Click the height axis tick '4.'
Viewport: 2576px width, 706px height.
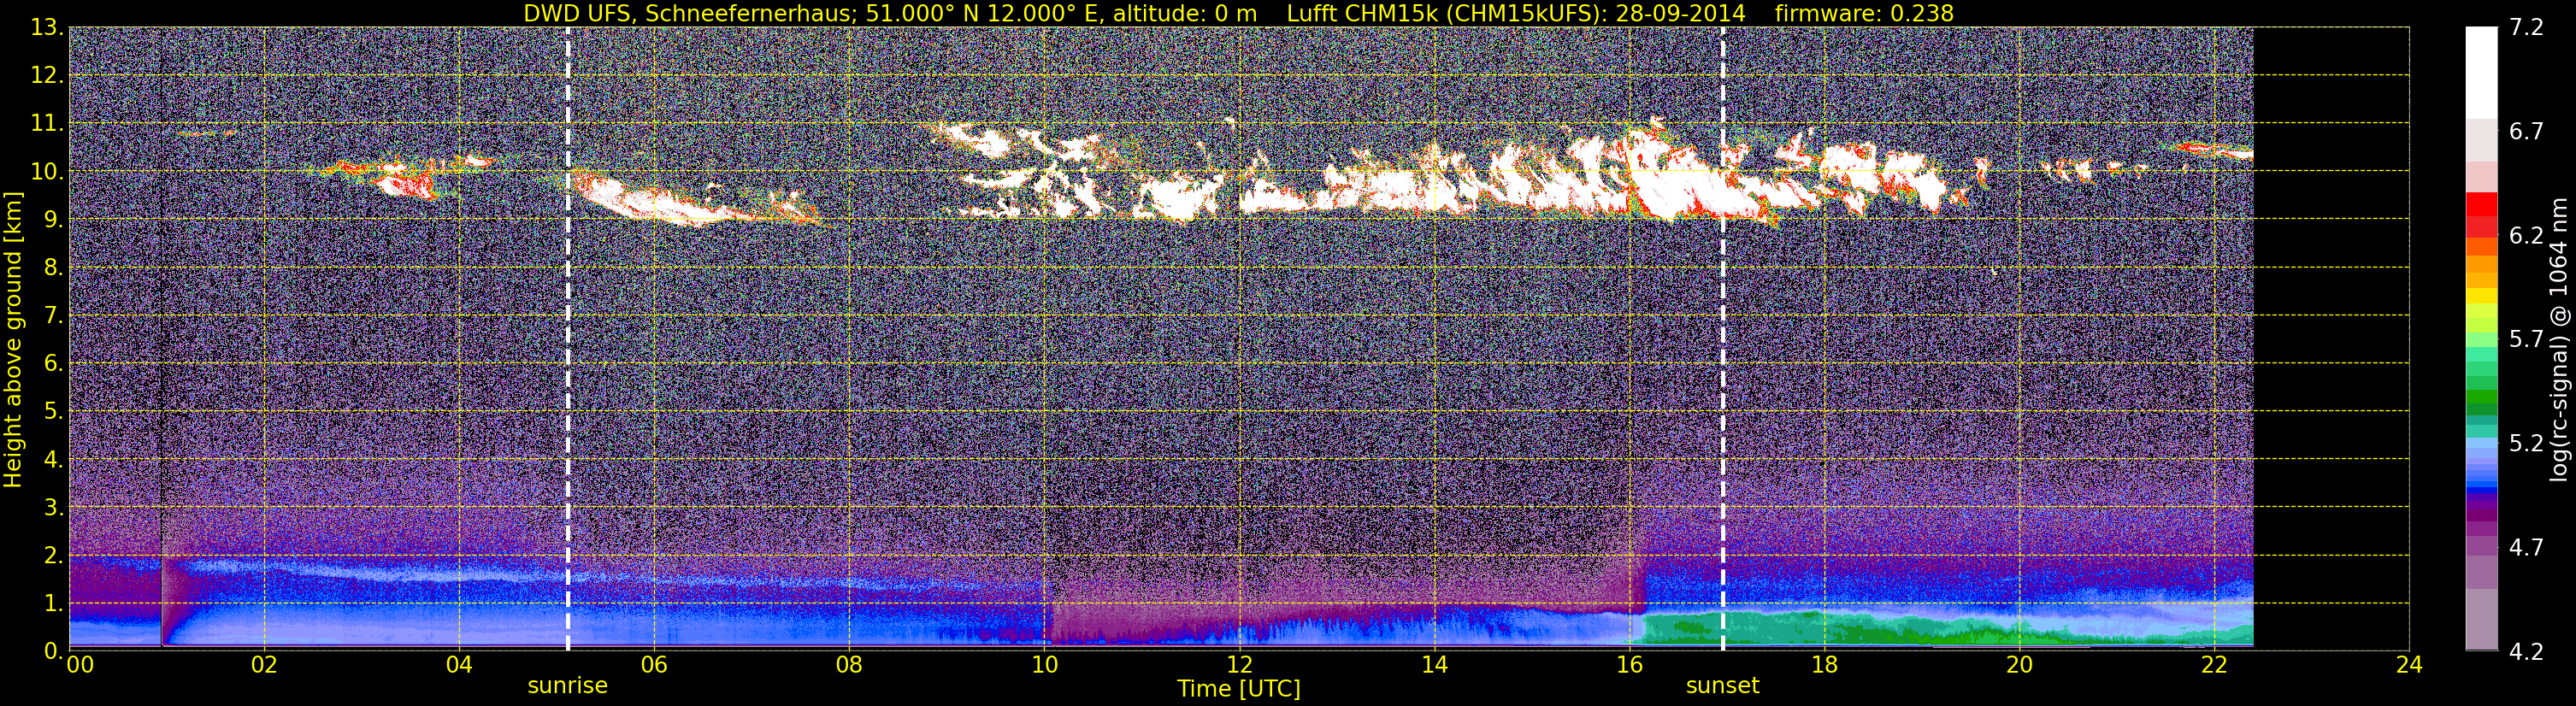coord(53,460)
